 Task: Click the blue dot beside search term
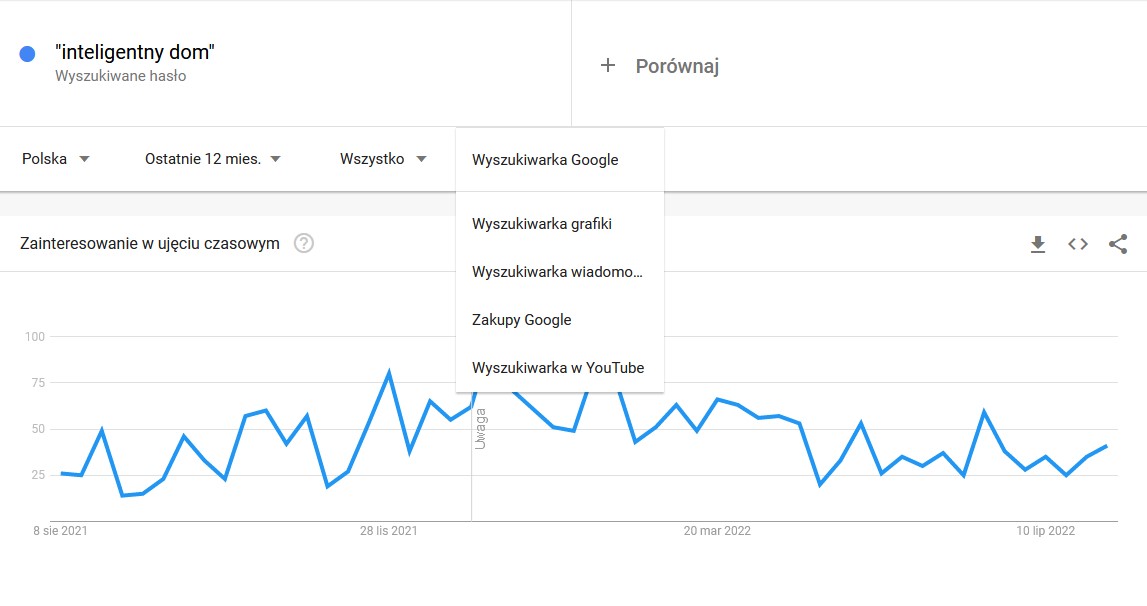coord(28,54)
